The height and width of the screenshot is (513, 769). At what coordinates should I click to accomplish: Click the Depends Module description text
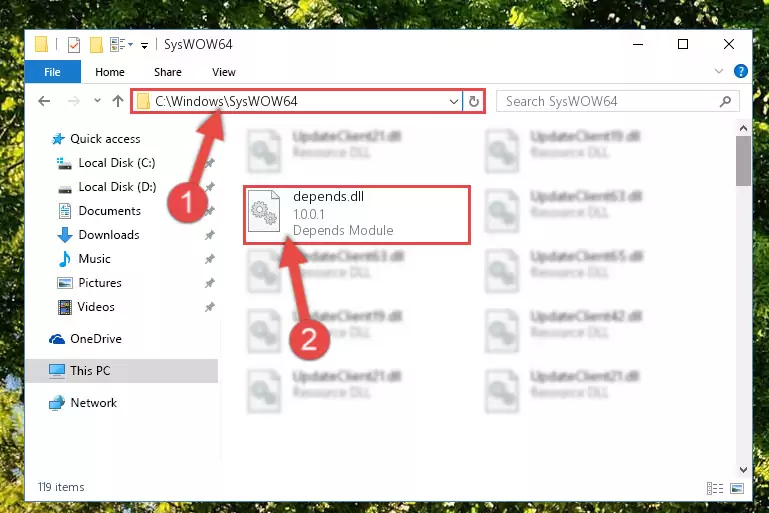coord(343,231)
